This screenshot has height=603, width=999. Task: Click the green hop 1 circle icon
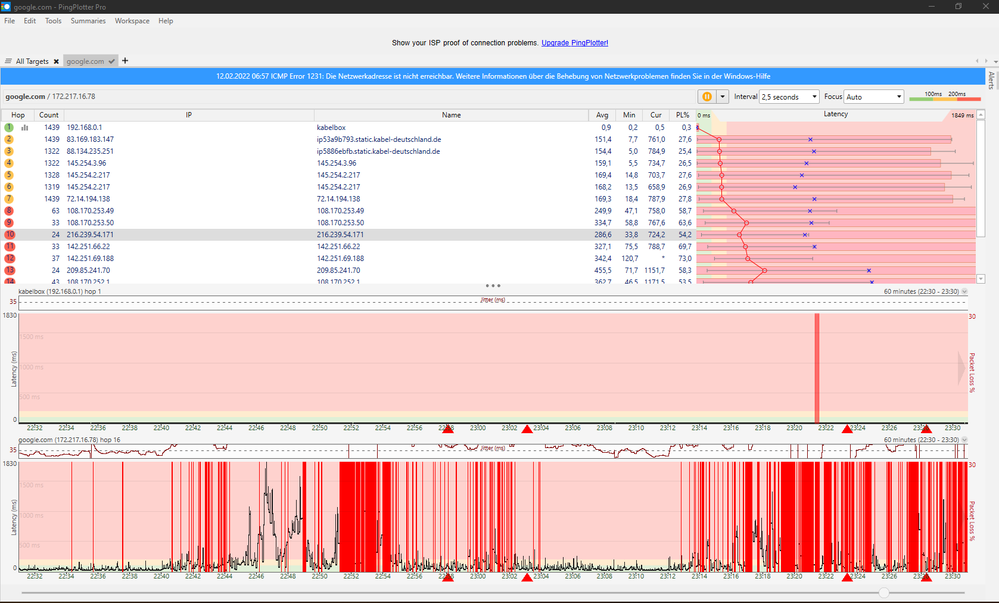point(9,128)
